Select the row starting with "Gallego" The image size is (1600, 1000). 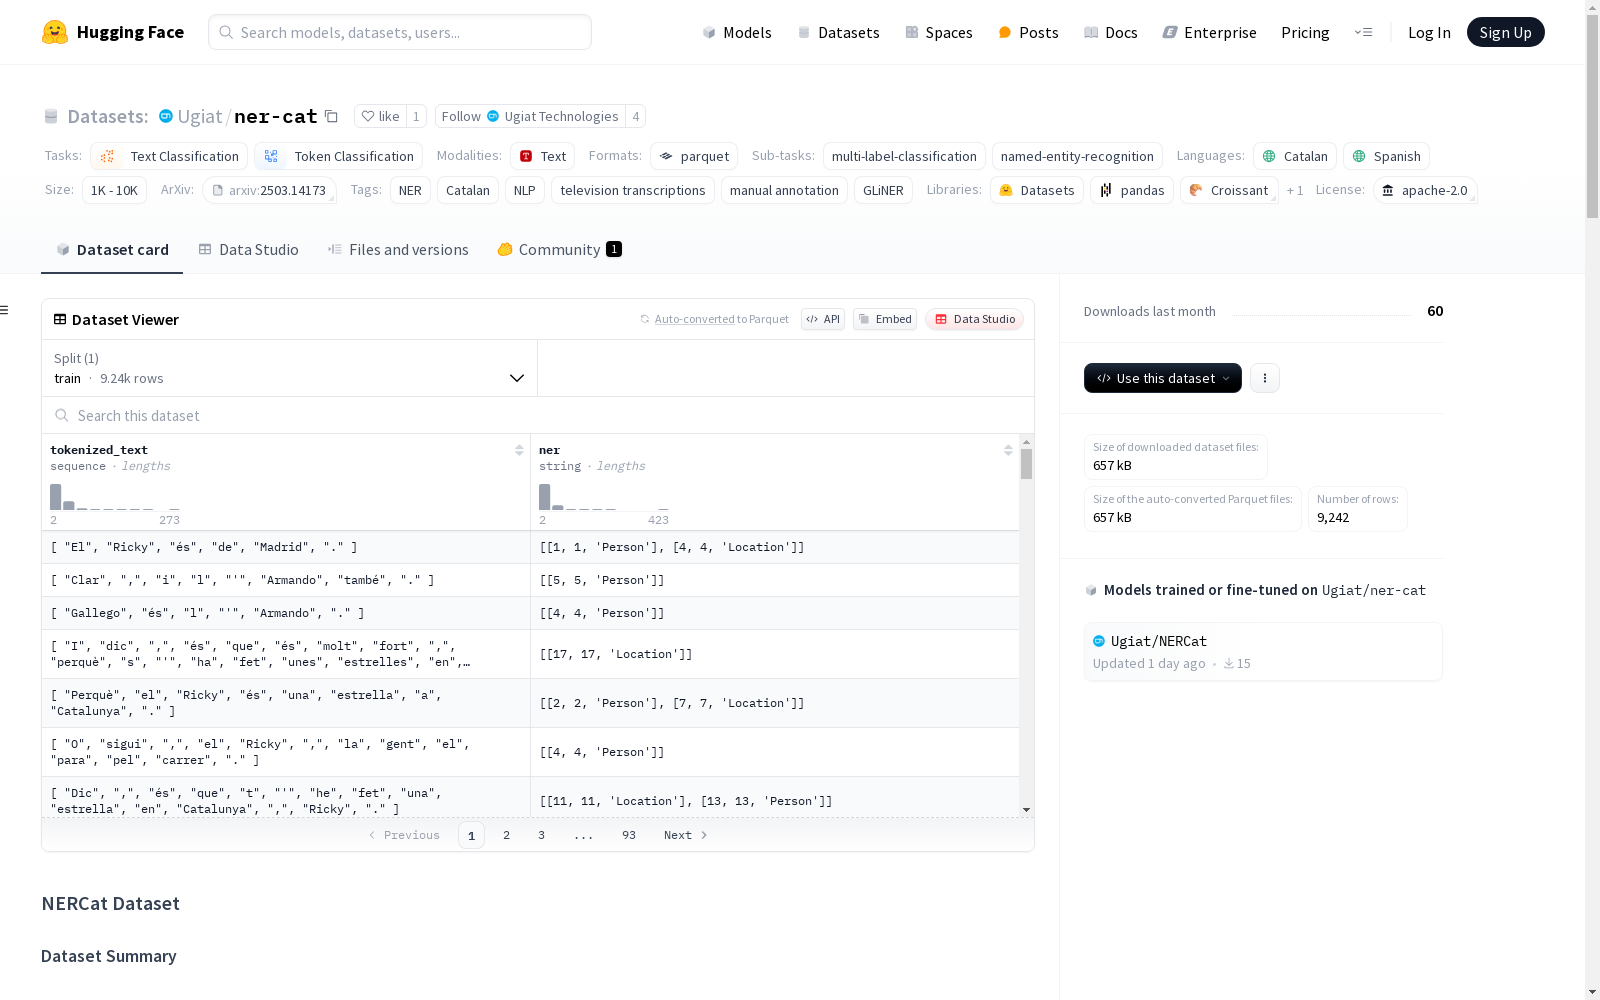(x=530, y=613)
